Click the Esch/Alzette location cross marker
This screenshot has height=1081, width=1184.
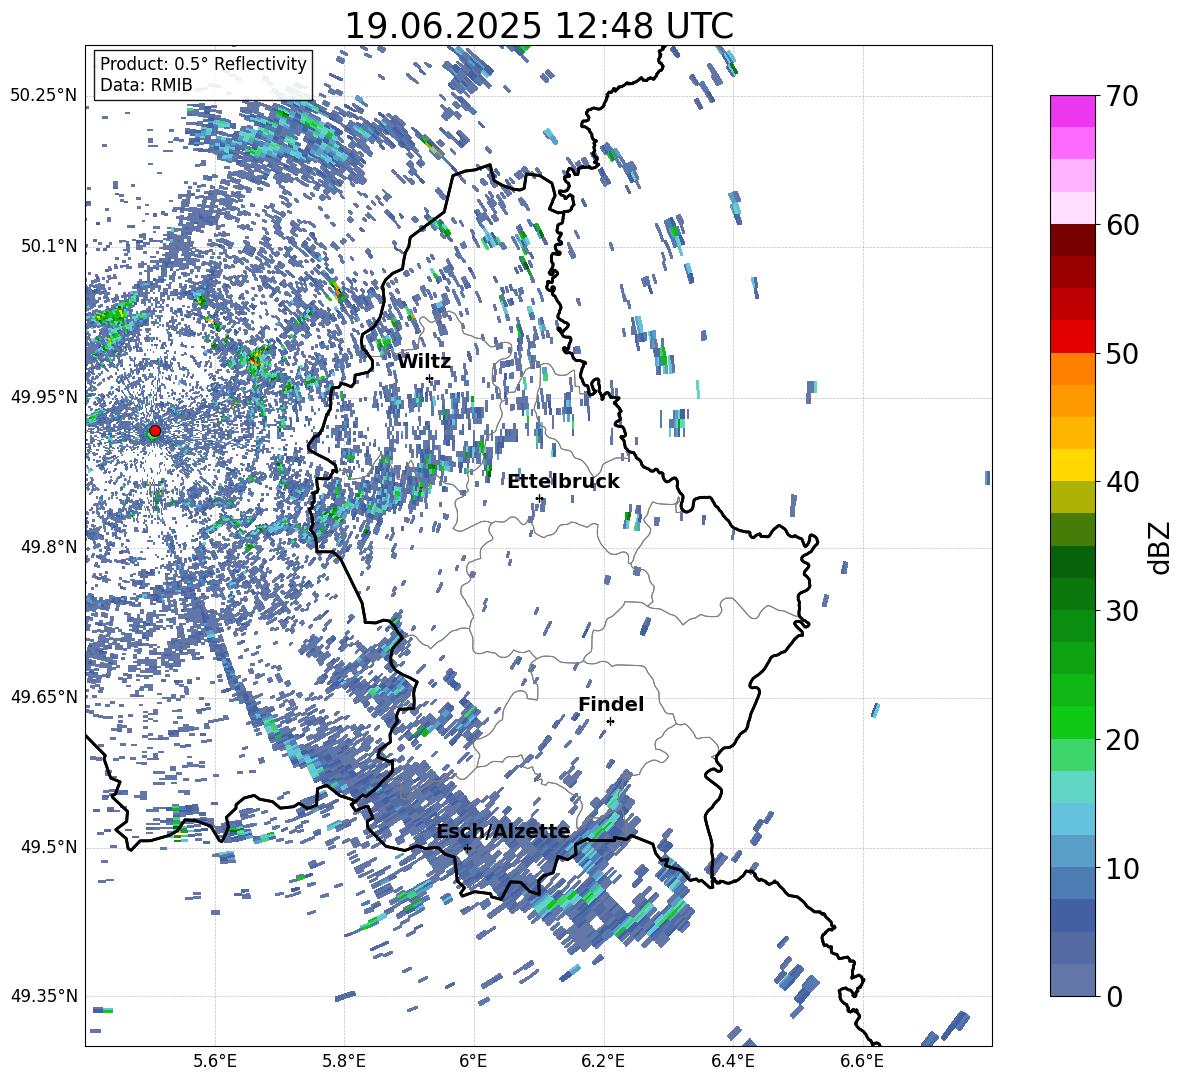pos(467,848)
